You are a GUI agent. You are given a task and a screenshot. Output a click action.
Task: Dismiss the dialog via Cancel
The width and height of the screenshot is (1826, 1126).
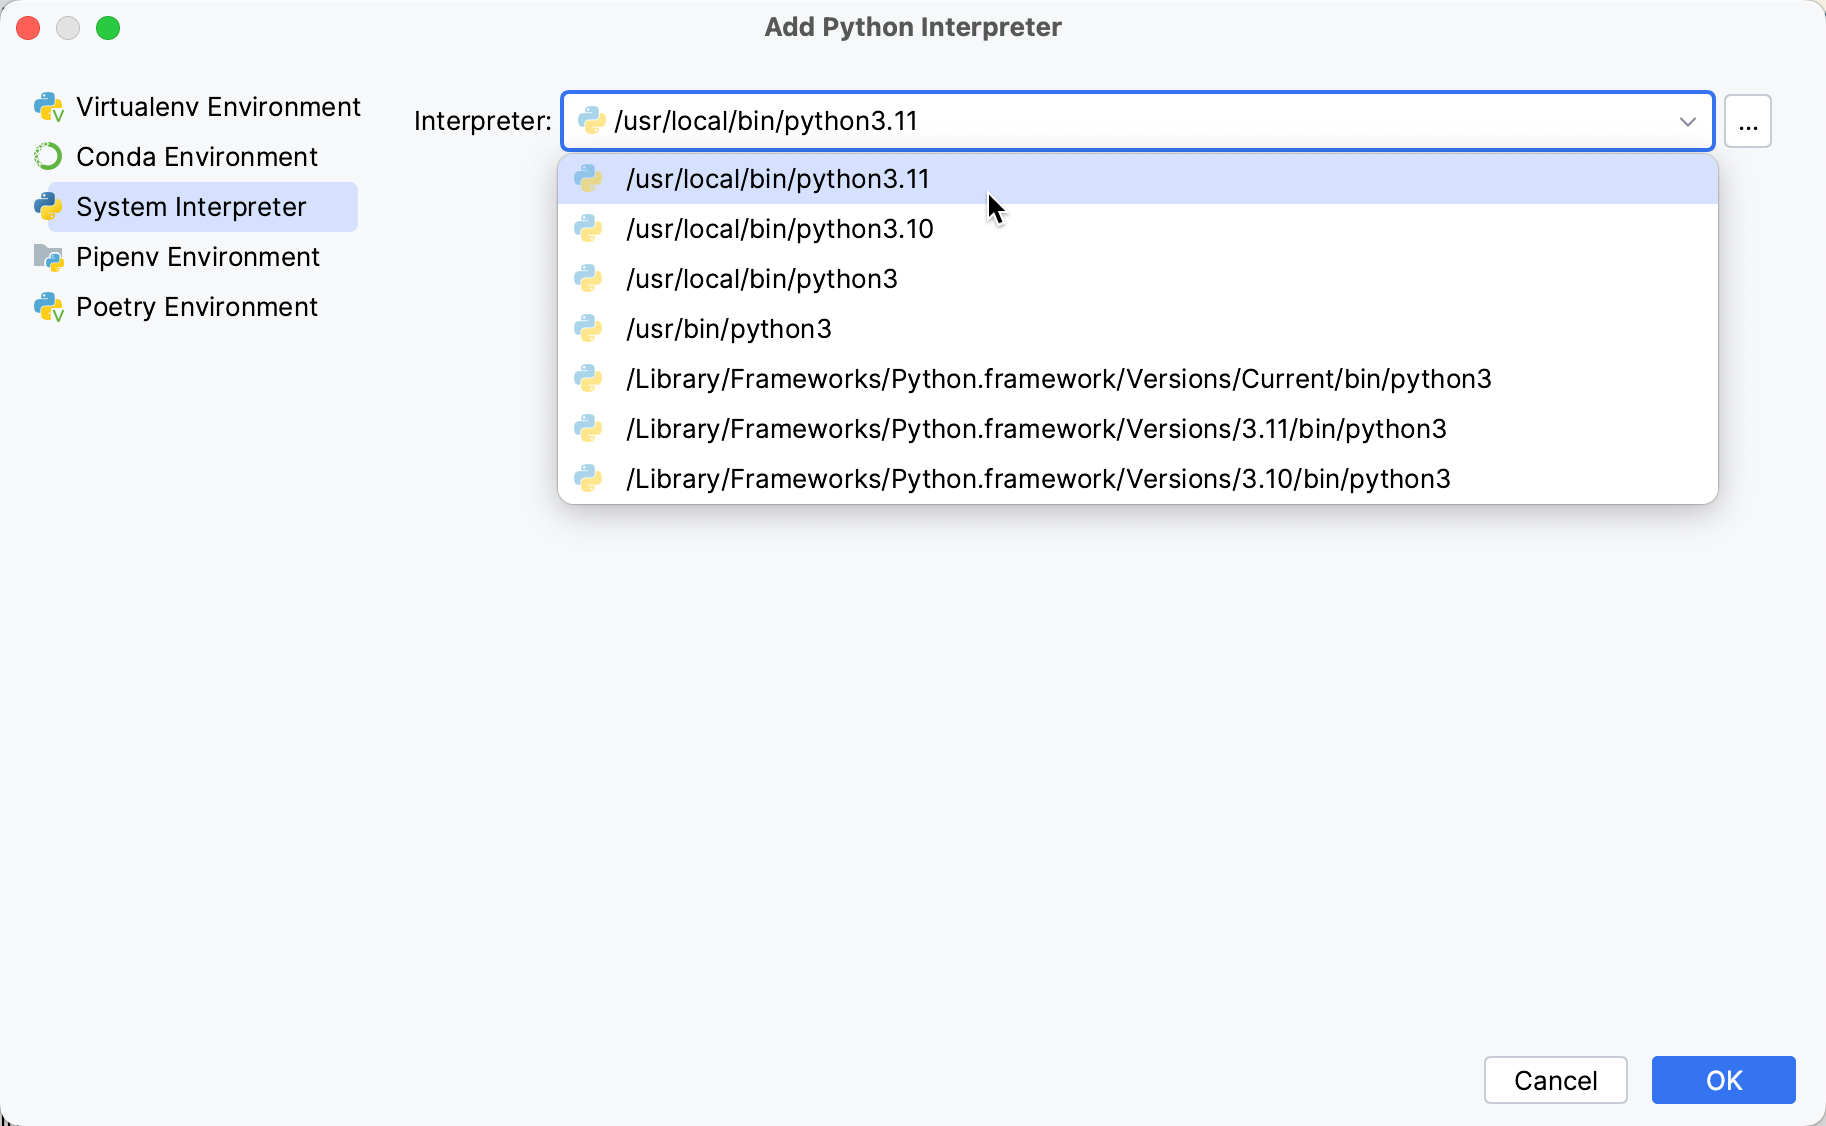tap(1555, 1080)
